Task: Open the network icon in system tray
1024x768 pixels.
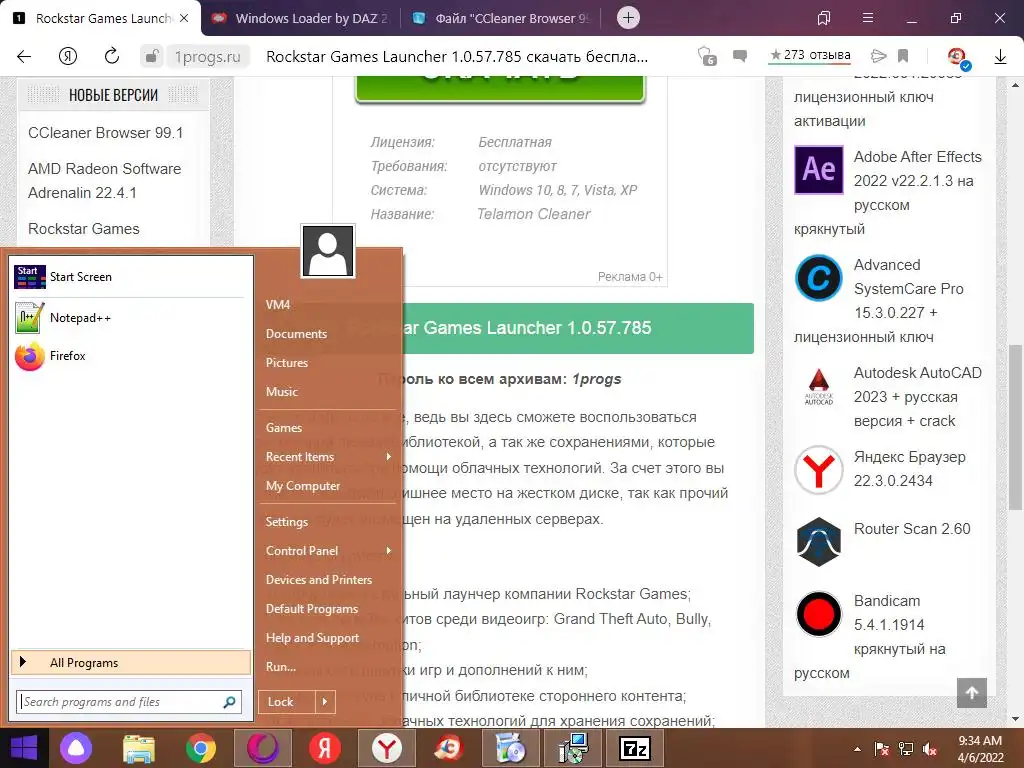Action: pos(906,748)
